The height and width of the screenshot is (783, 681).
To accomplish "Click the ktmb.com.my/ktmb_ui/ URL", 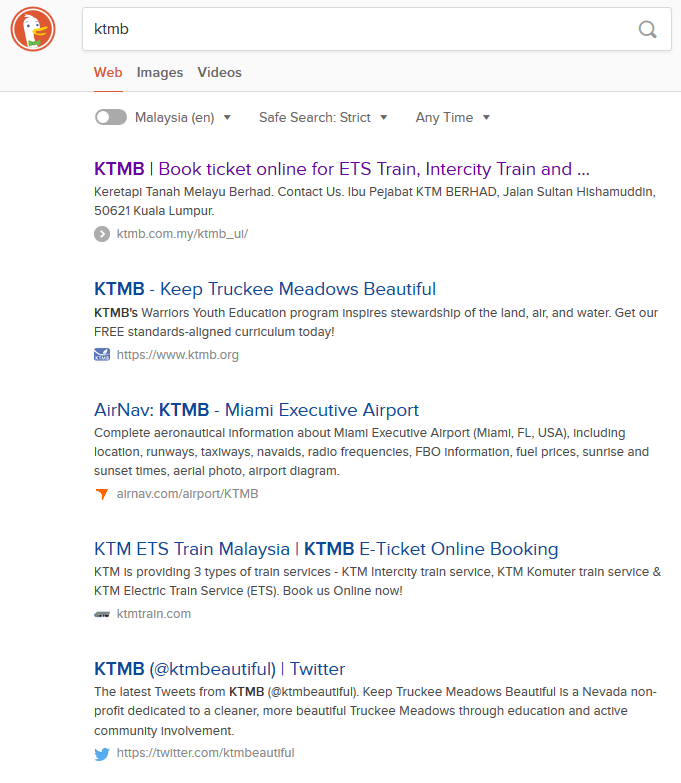I will tap(182, 234).
